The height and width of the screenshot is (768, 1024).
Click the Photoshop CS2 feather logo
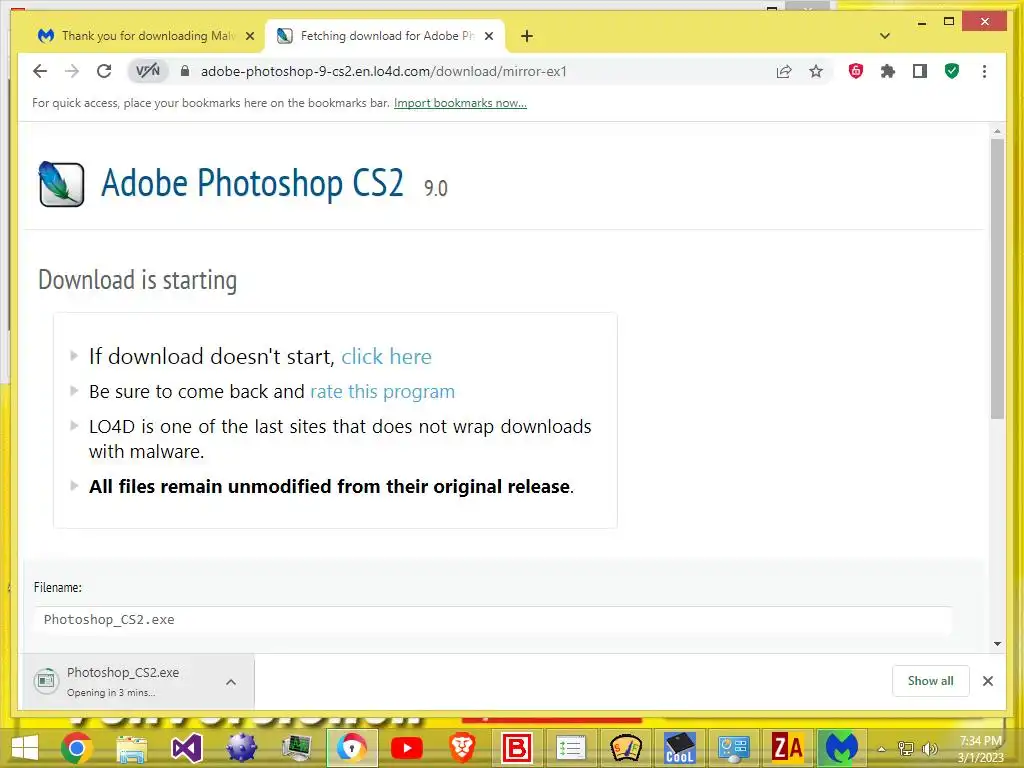[x=61, y=184]
